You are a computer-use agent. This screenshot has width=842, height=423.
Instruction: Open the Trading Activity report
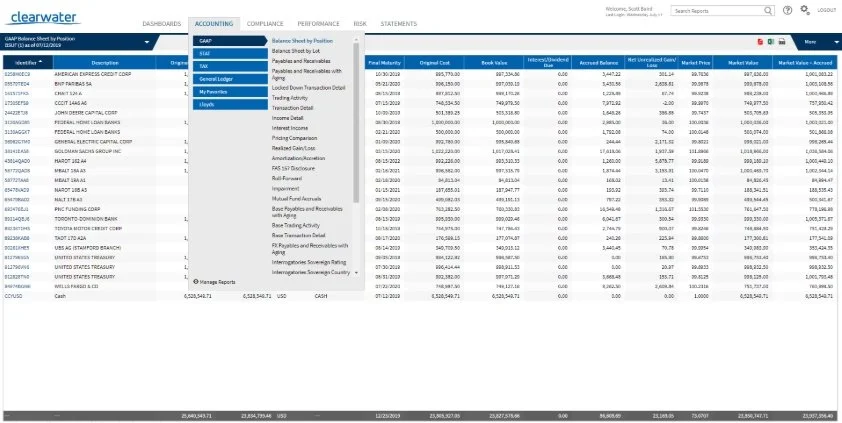pos(290,98)
